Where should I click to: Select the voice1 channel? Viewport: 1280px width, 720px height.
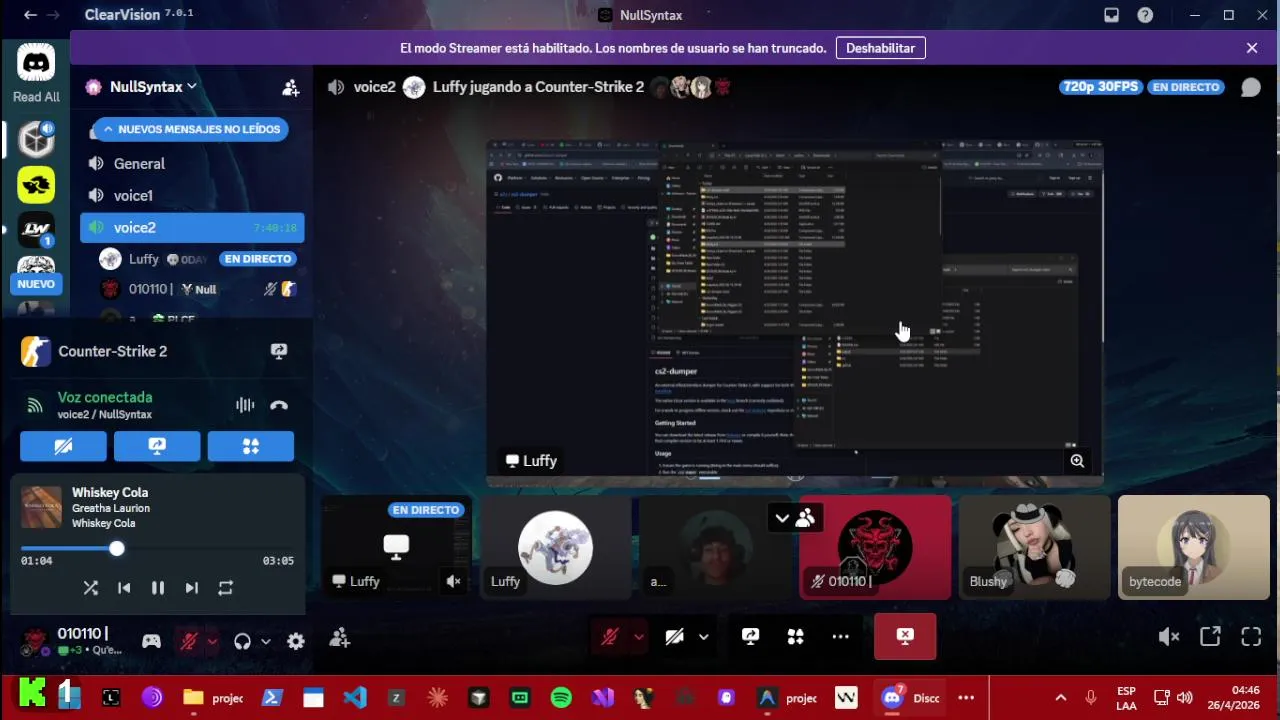tap(192, 196)
